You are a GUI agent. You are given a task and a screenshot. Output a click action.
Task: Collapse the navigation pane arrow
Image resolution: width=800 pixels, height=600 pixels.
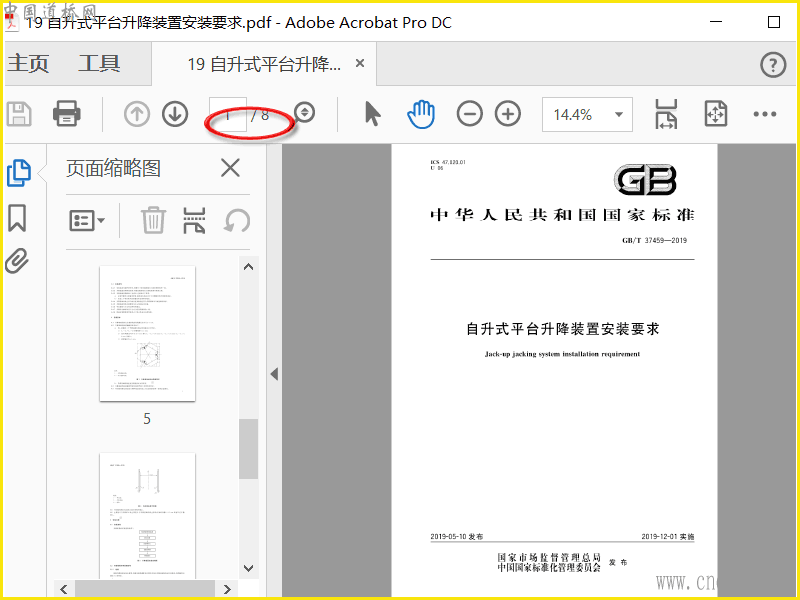(274, 374)
